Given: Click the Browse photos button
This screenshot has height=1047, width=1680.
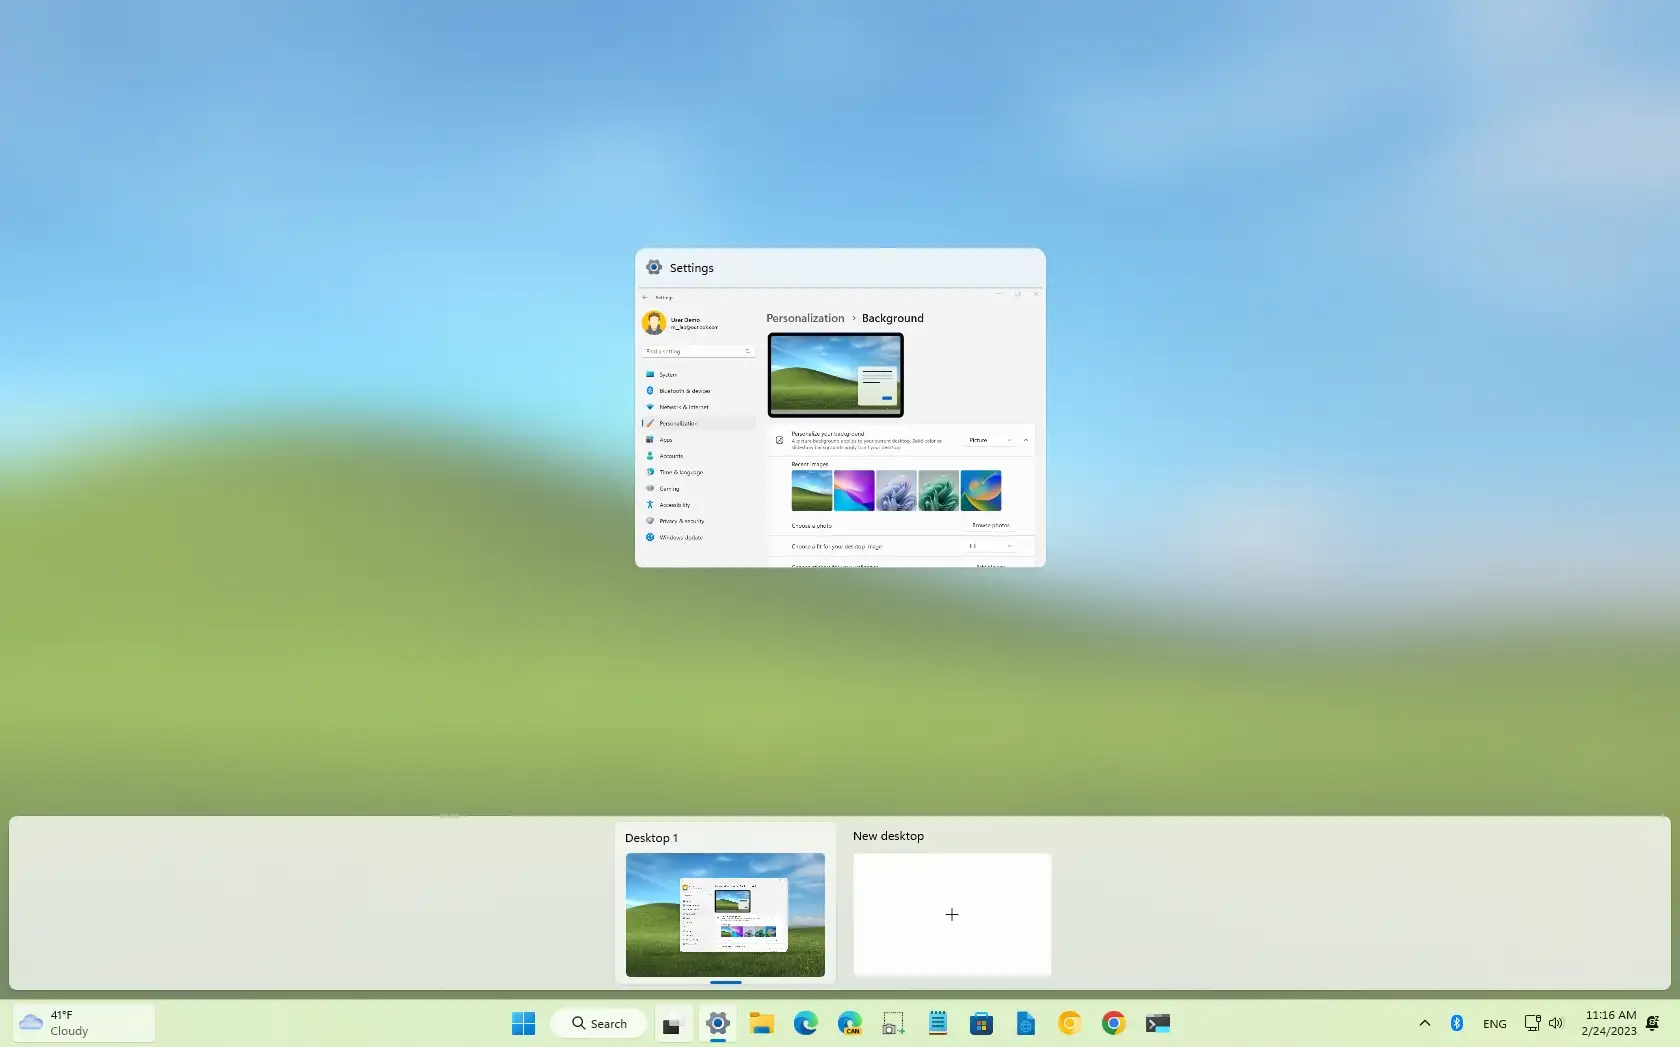Looking at the screenshot, I should point(991,525).
